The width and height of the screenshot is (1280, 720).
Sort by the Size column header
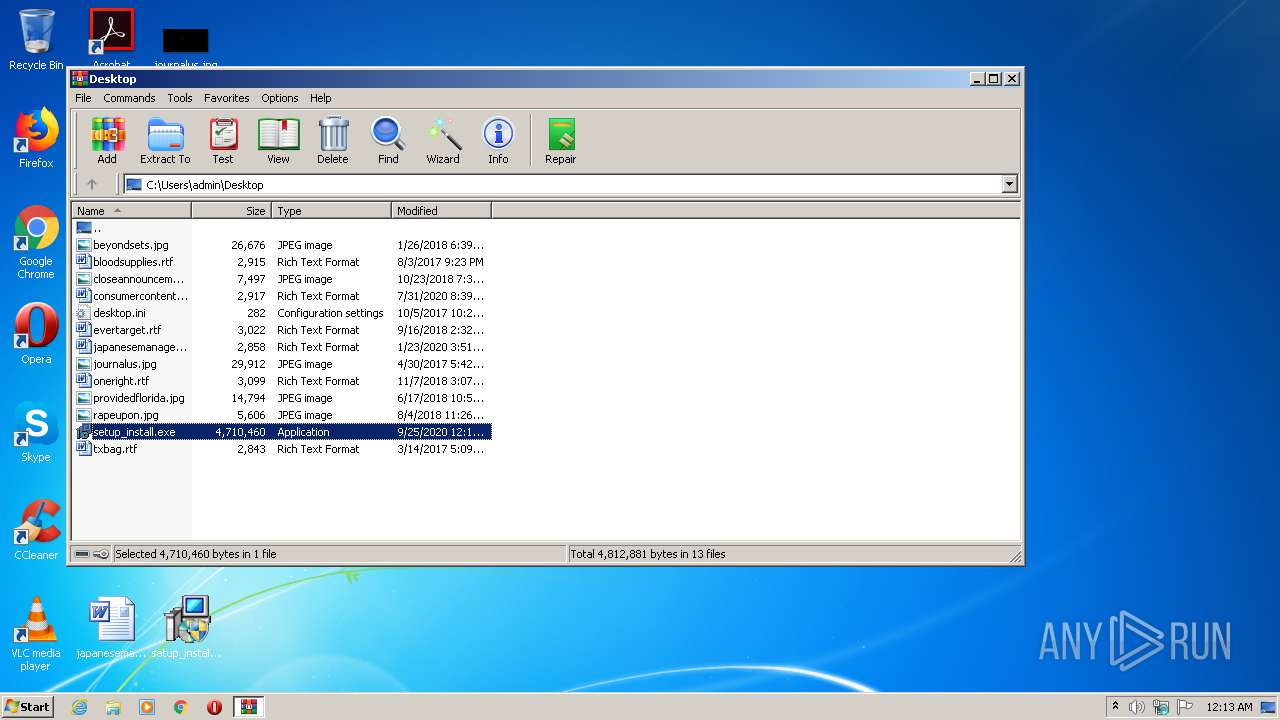[231, 211]
